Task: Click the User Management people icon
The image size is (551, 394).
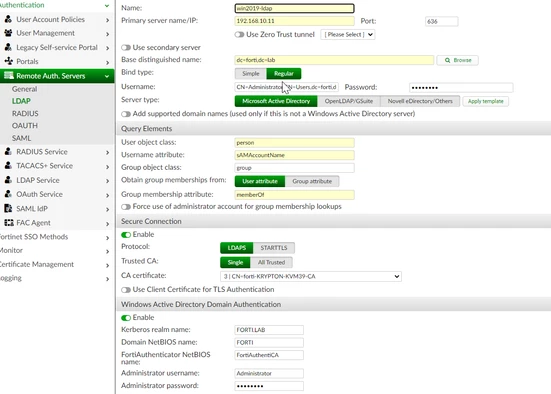Action: (x=8, y=33)
